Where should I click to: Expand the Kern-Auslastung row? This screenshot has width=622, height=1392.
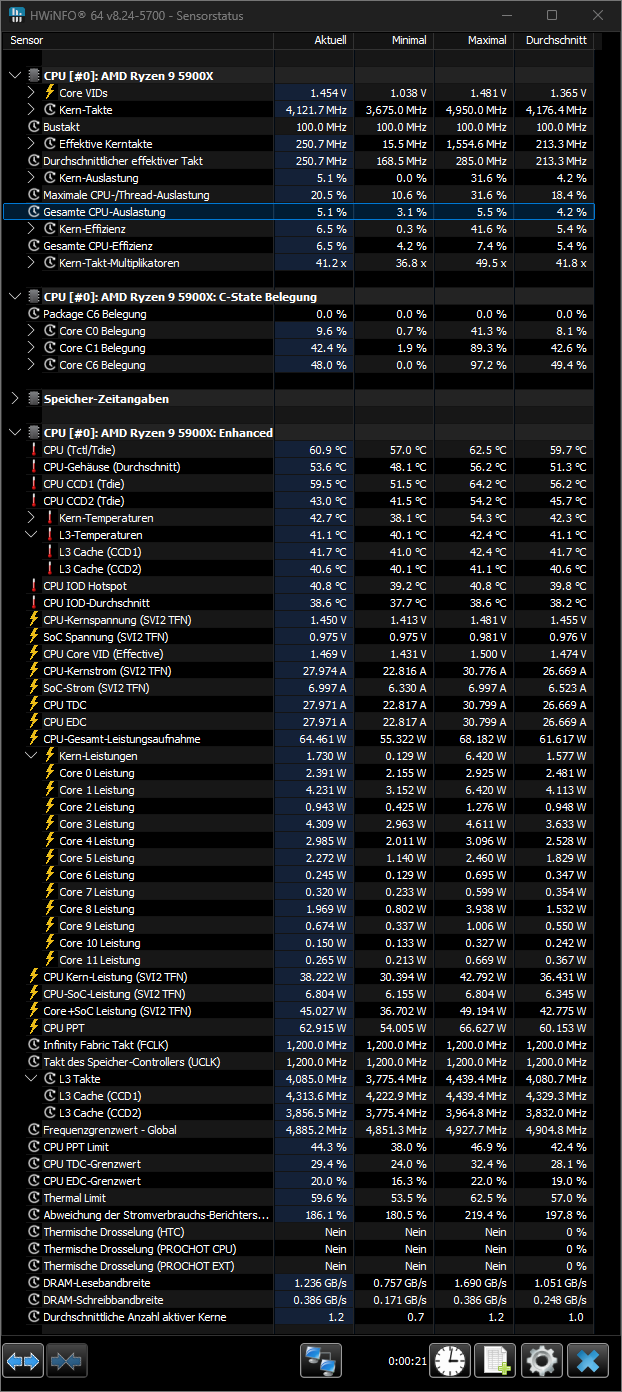point(31,178)
